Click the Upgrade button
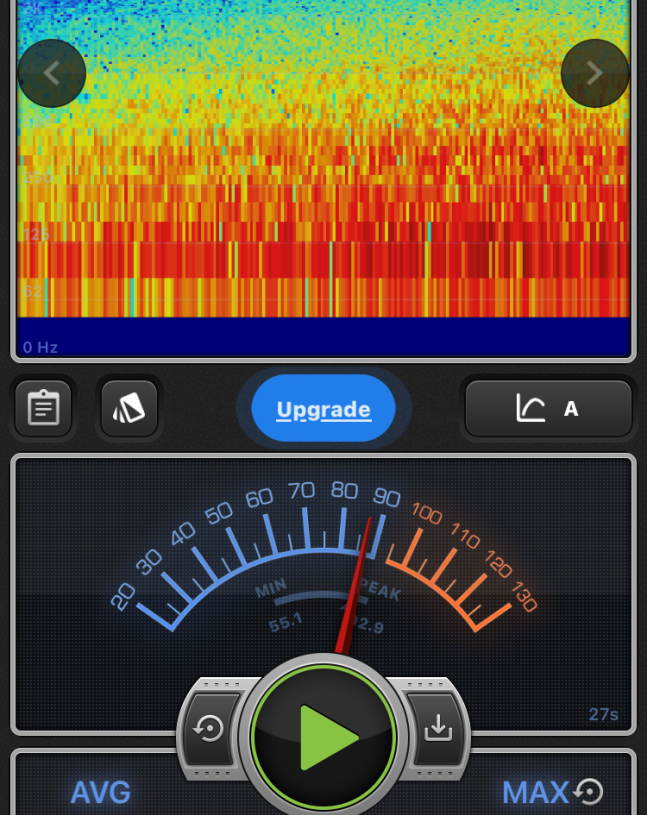The height and width of the screenshot is (815, 647). pyautogui.click(x=323, y=409)
